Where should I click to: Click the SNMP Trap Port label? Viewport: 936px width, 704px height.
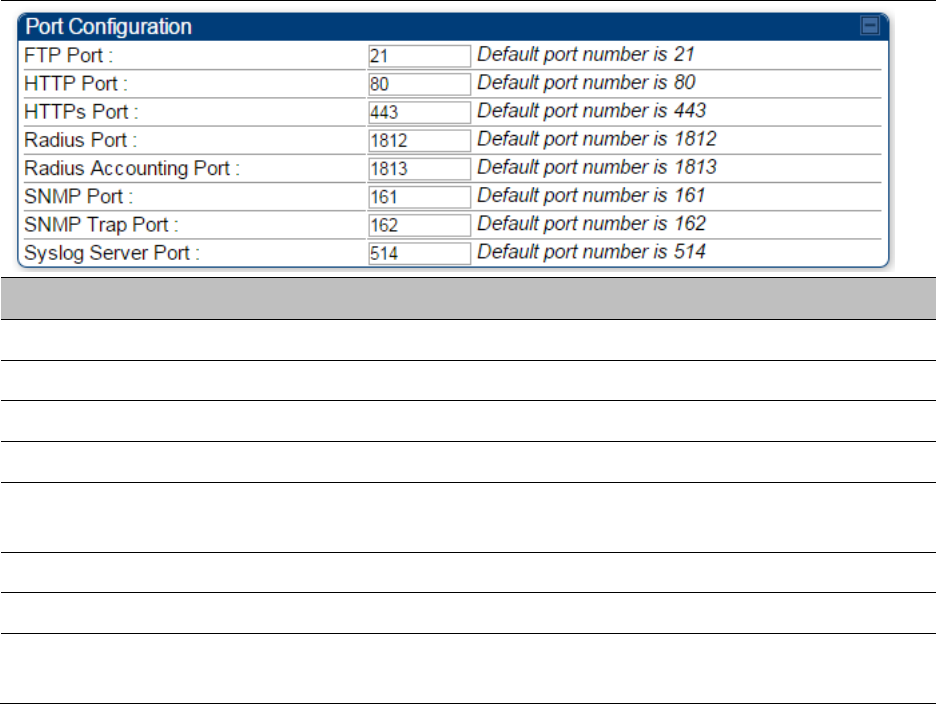coord(101,225)
